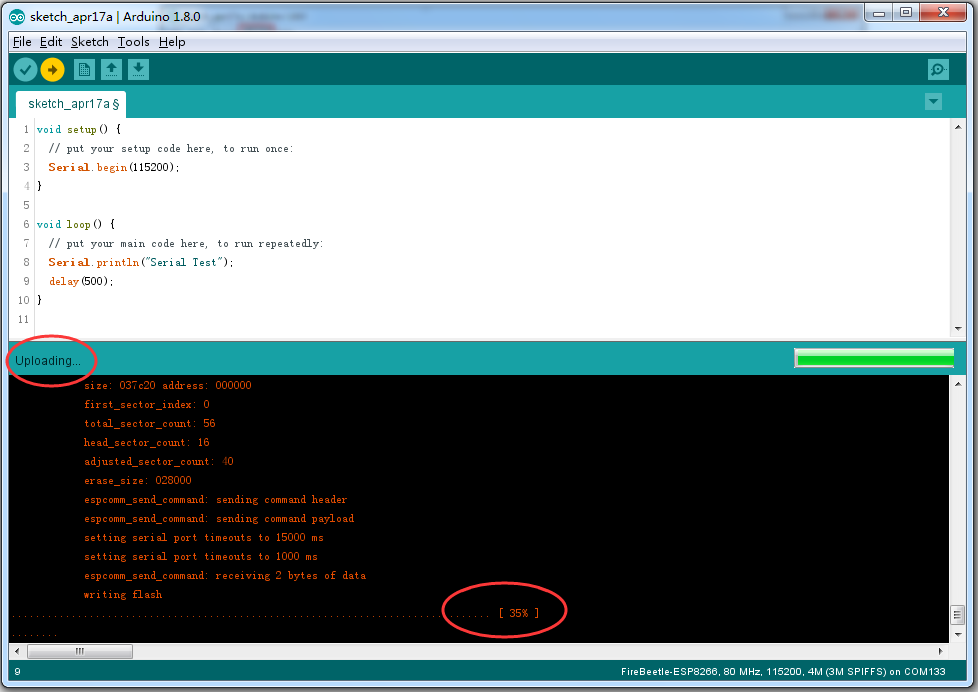Screen dimensions: 978x692
Task: Click 'receiving 2 bytes of data' line
Action: click(225, 576)
